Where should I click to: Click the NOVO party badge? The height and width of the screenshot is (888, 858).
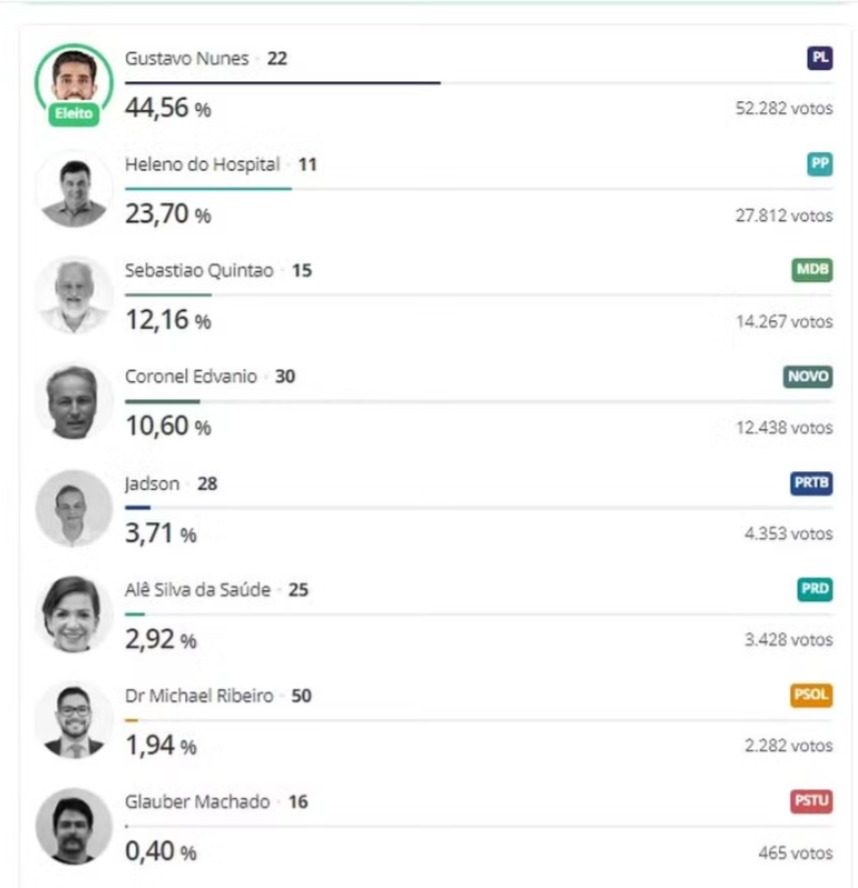click(x=807, y=377)
